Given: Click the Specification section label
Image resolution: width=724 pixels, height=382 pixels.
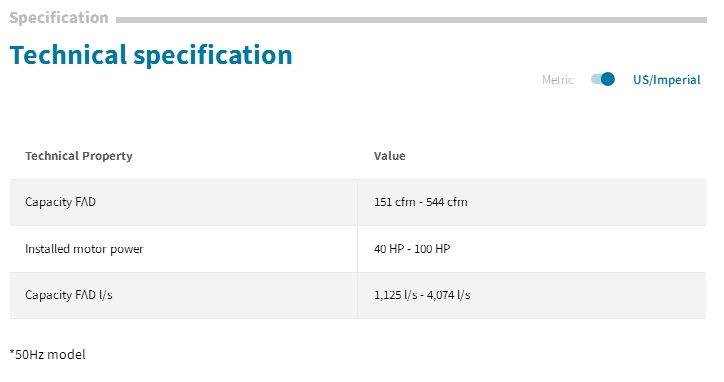Looking at the screenshot, I should (59, 18).
